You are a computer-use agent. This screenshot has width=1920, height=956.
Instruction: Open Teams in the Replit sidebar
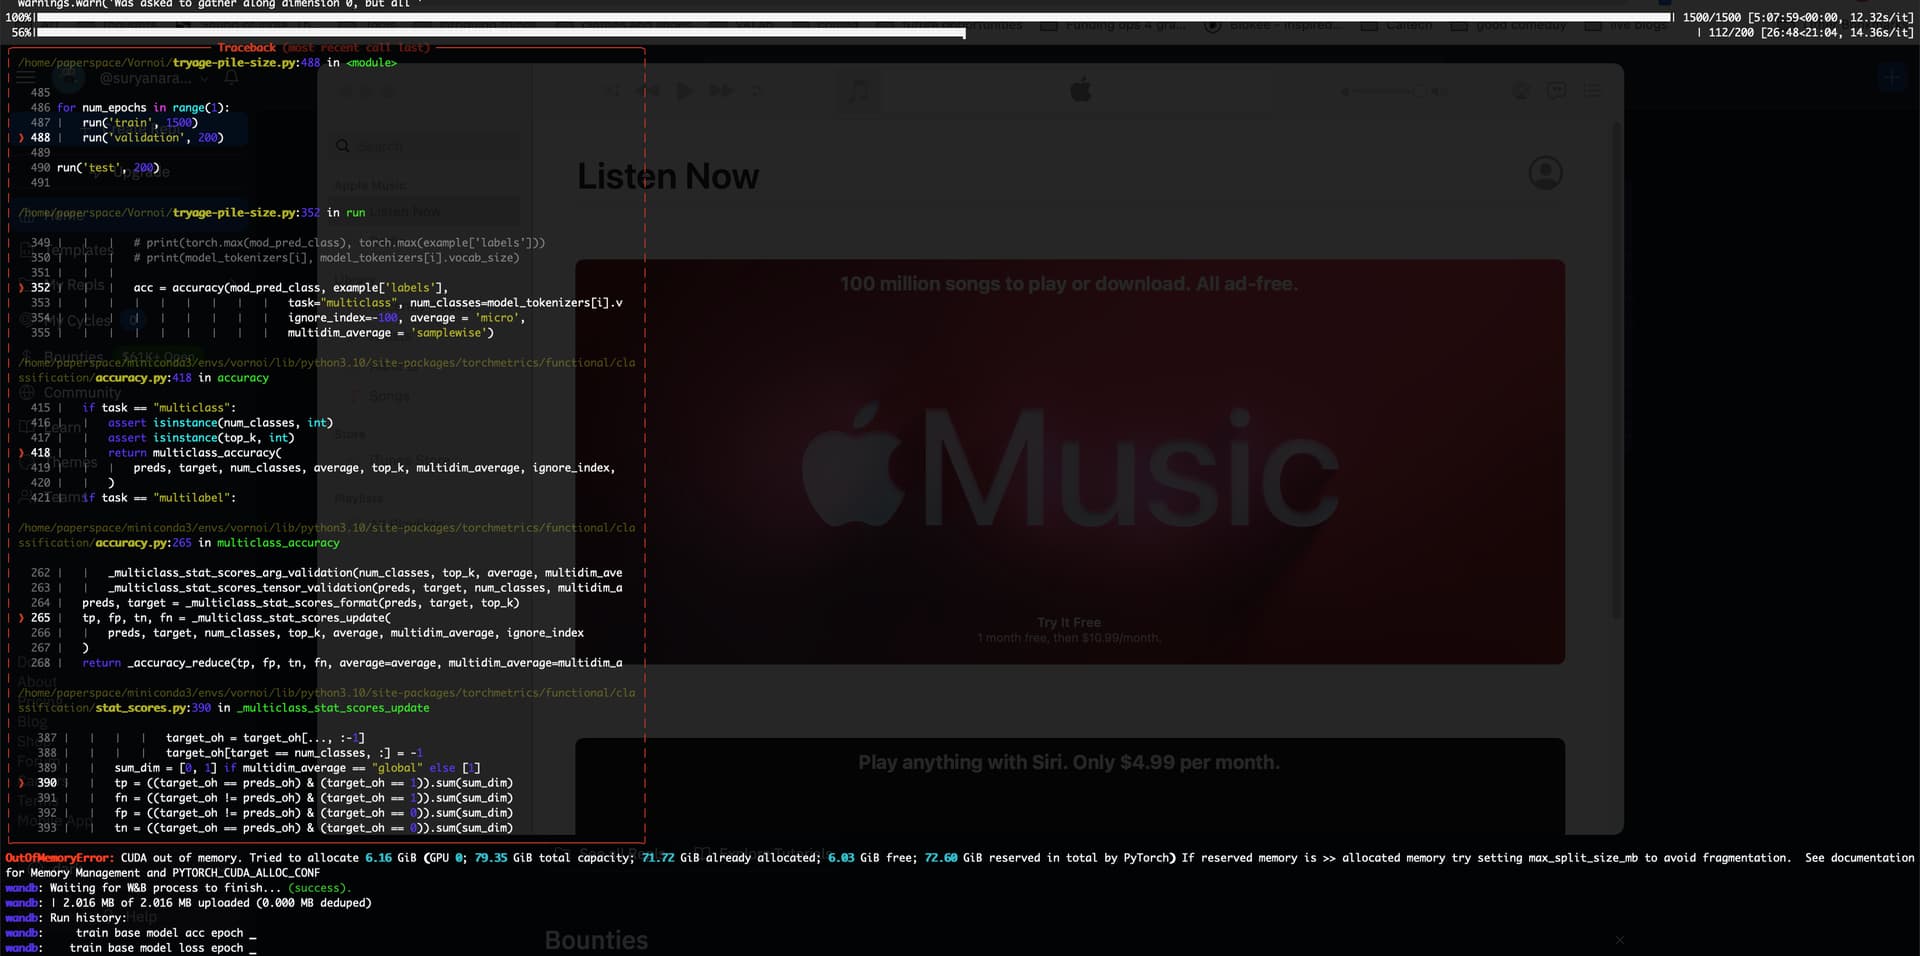point(52,497)
